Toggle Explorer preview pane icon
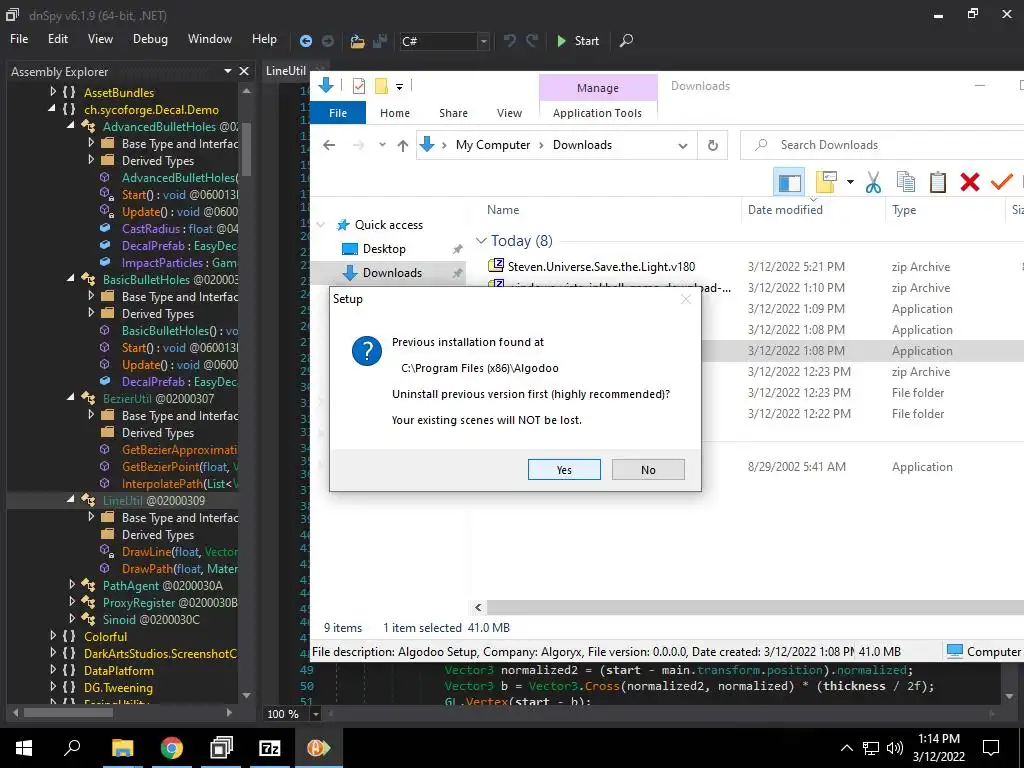This screenshot has height=768, width=1024. 789,182
